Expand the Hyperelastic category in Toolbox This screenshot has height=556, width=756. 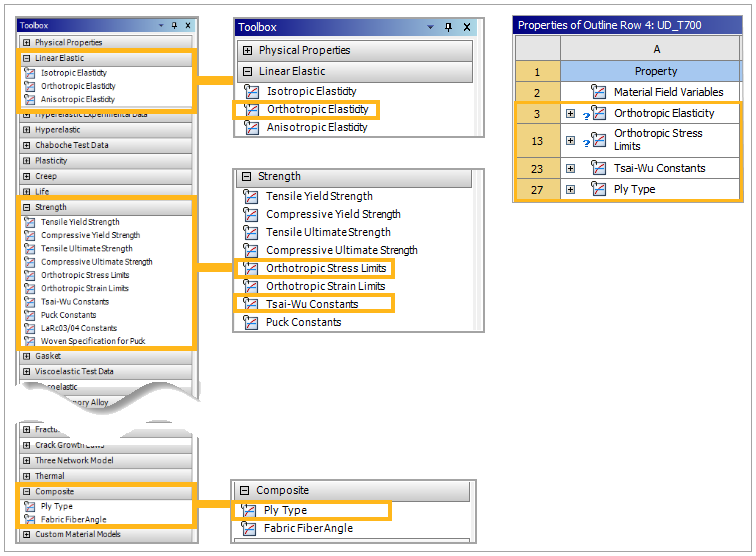(26, 130)
